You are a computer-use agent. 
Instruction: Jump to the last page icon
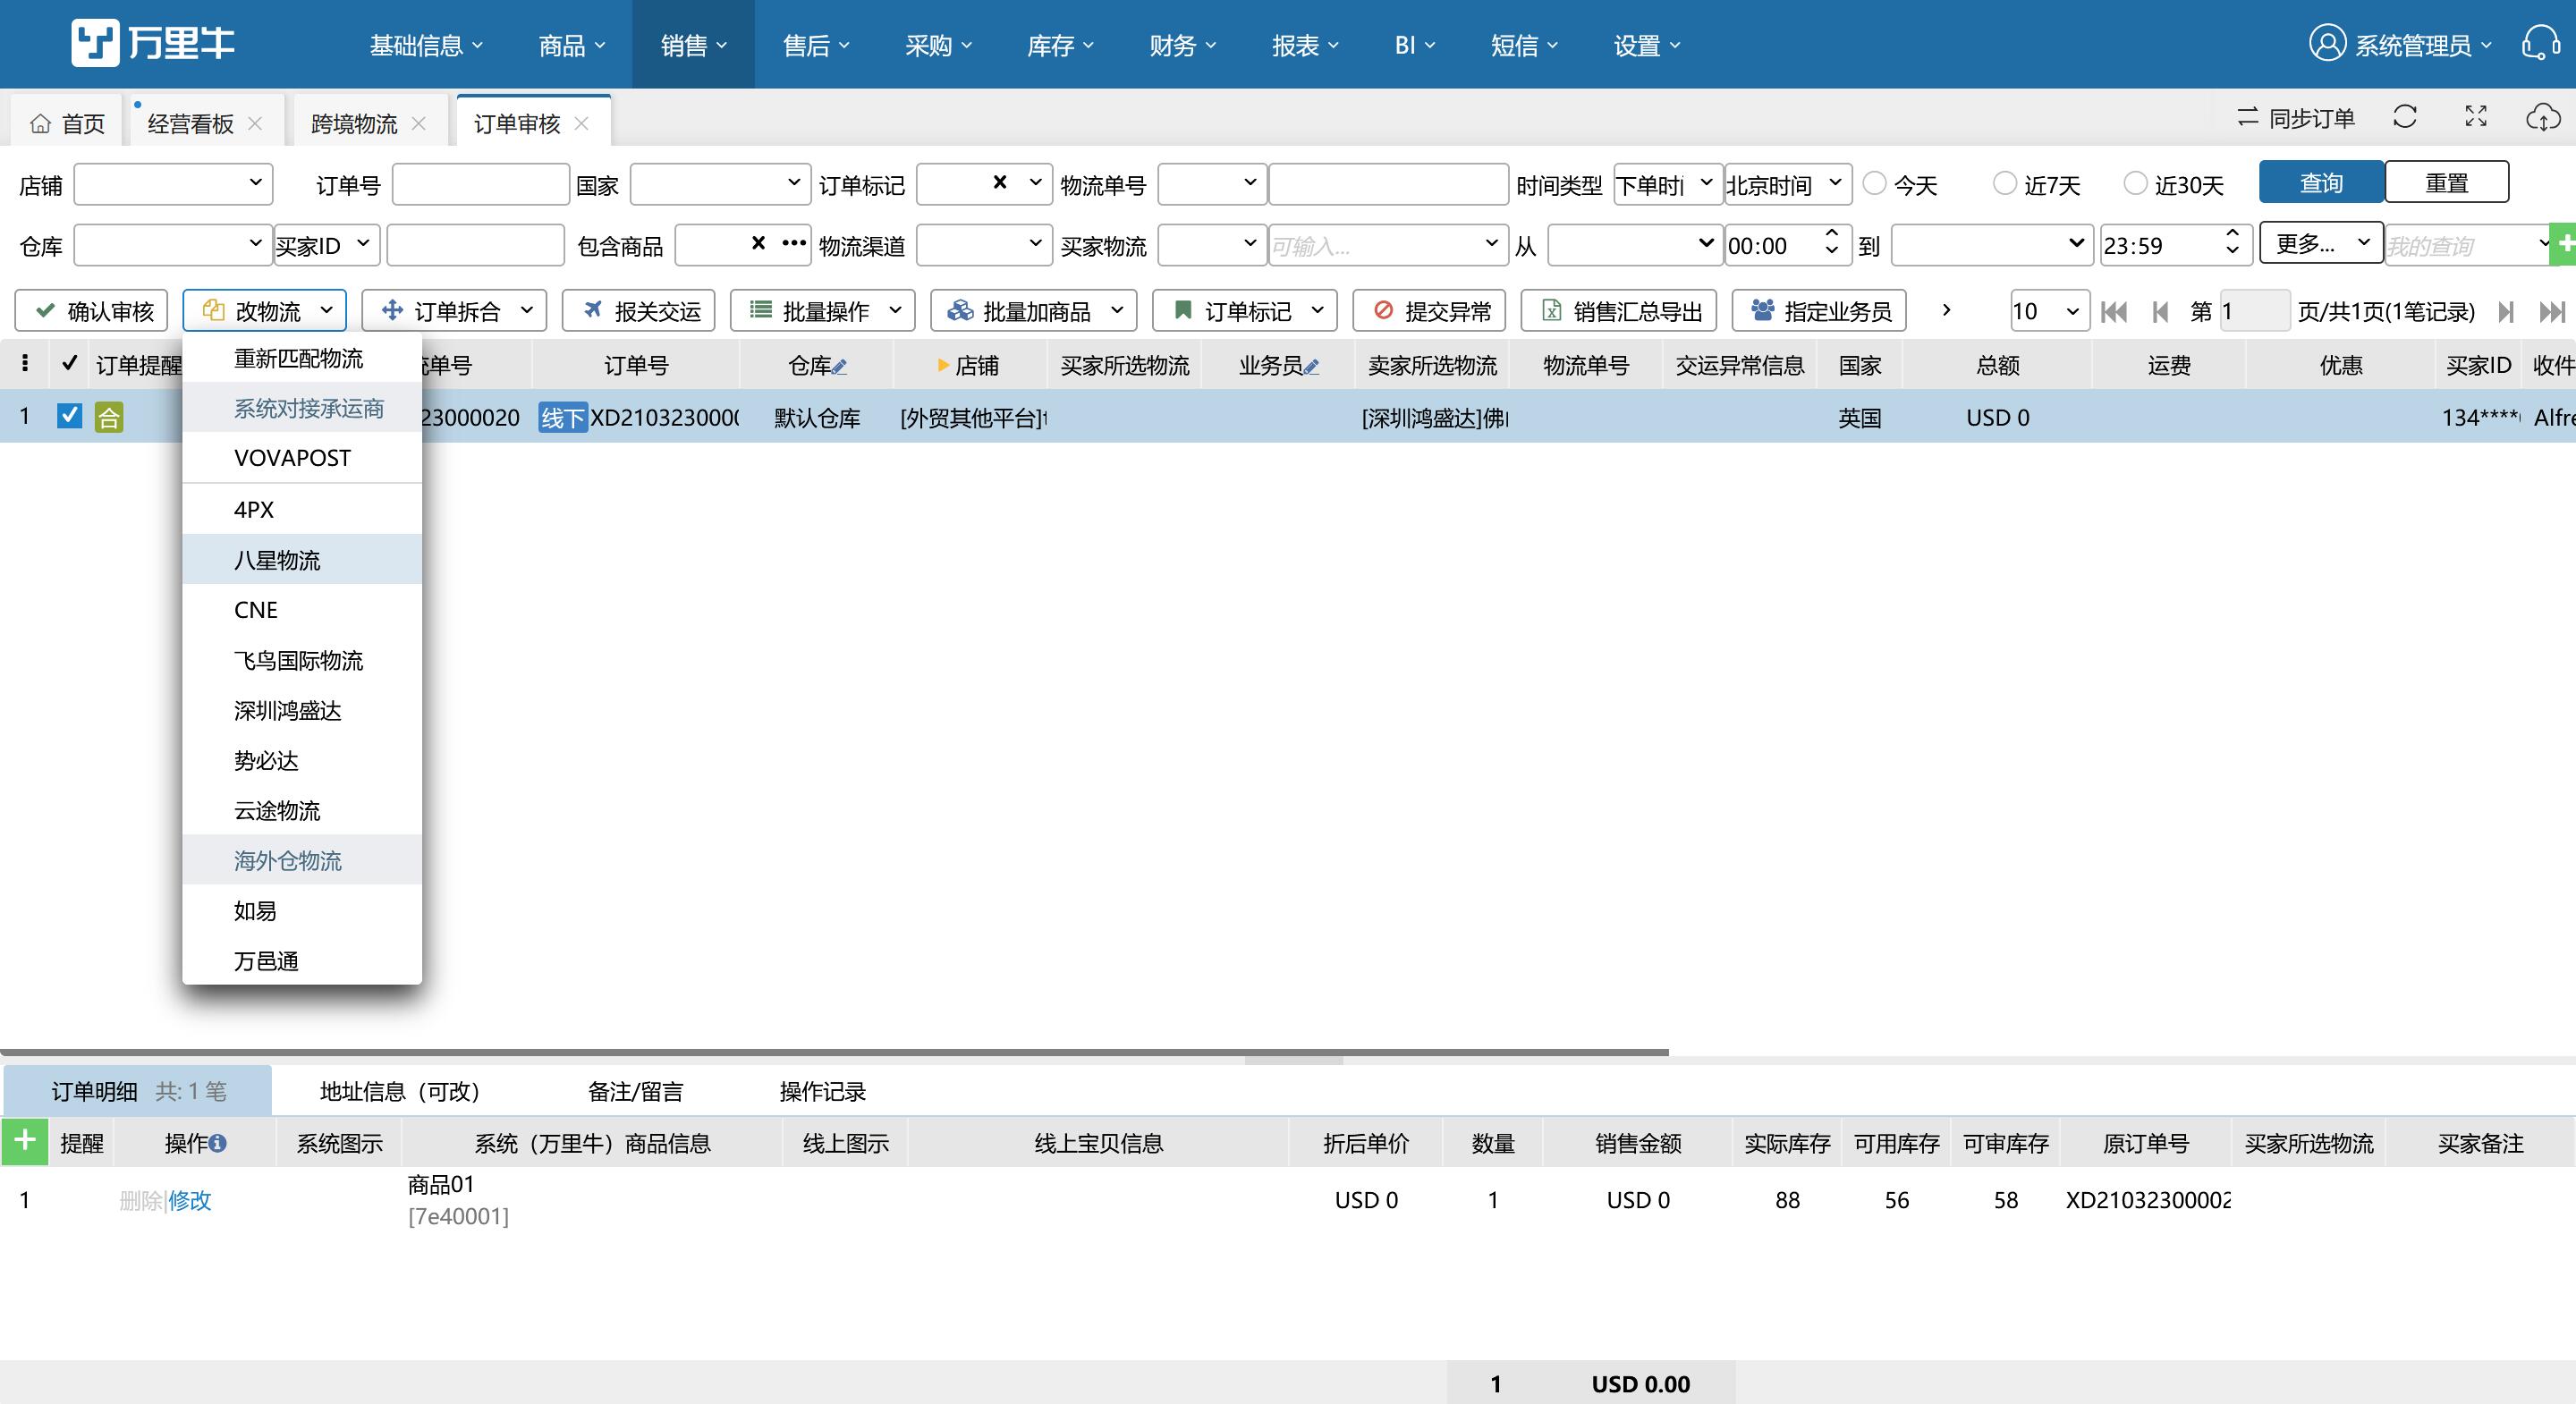tap(2552, 312)
